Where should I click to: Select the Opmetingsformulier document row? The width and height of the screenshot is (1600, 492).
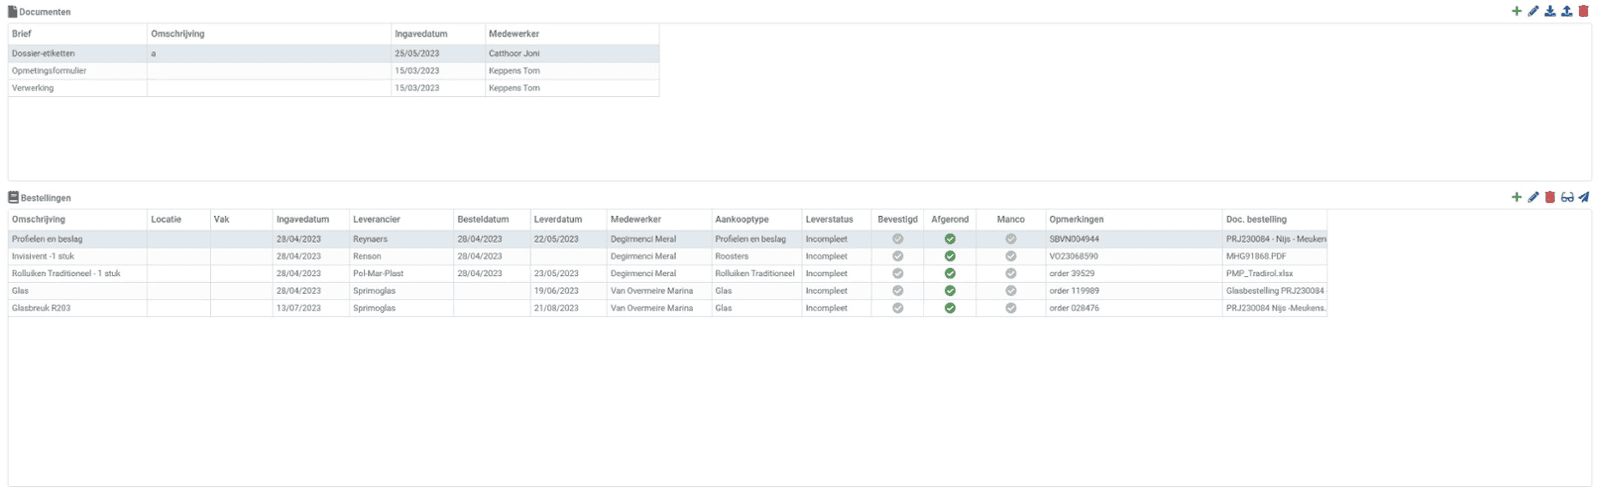pyautogui.click(x=50, y=71)
